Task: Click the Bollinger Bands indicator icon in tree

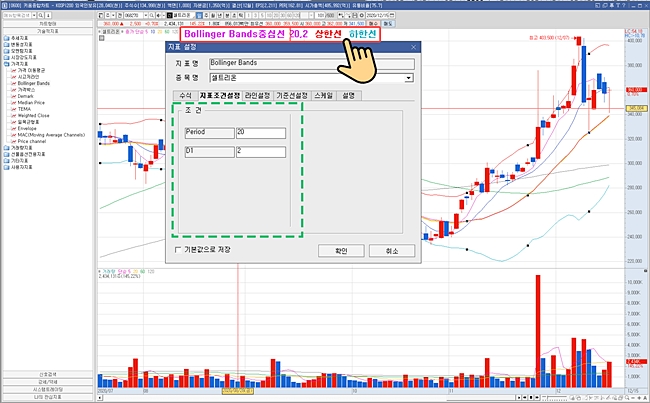Action: [x=14, y=83]
